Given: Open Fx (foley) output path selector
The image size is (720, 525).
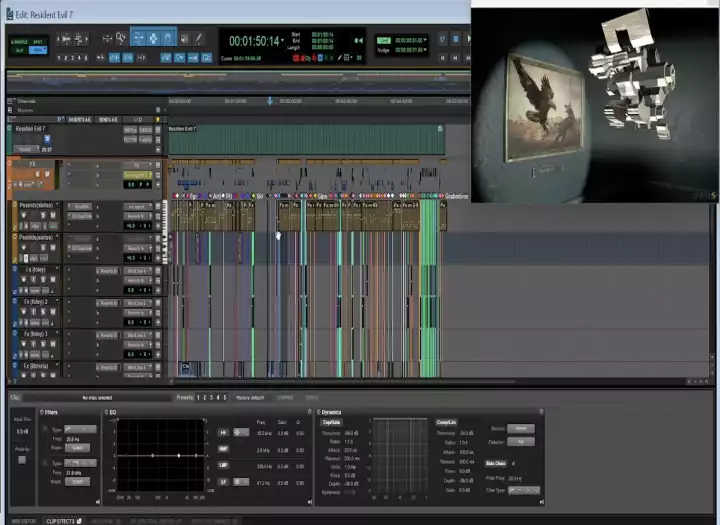Looking at the screenshot, I should point(137,280).
